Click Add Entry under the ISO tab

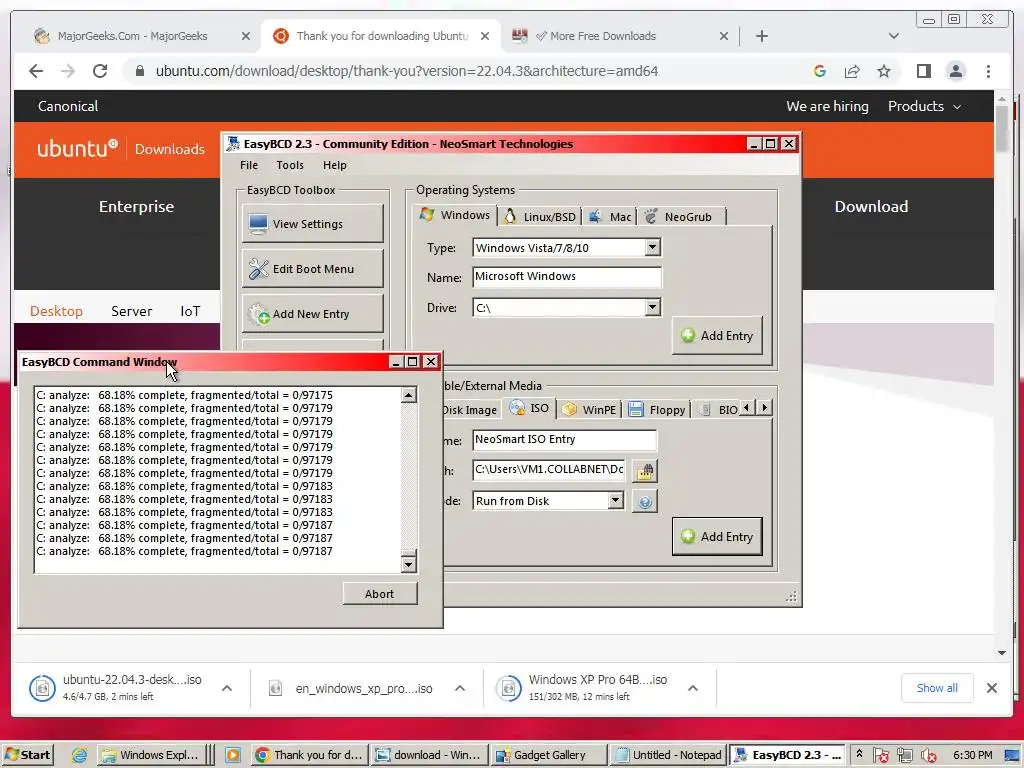tap(717, 537)
